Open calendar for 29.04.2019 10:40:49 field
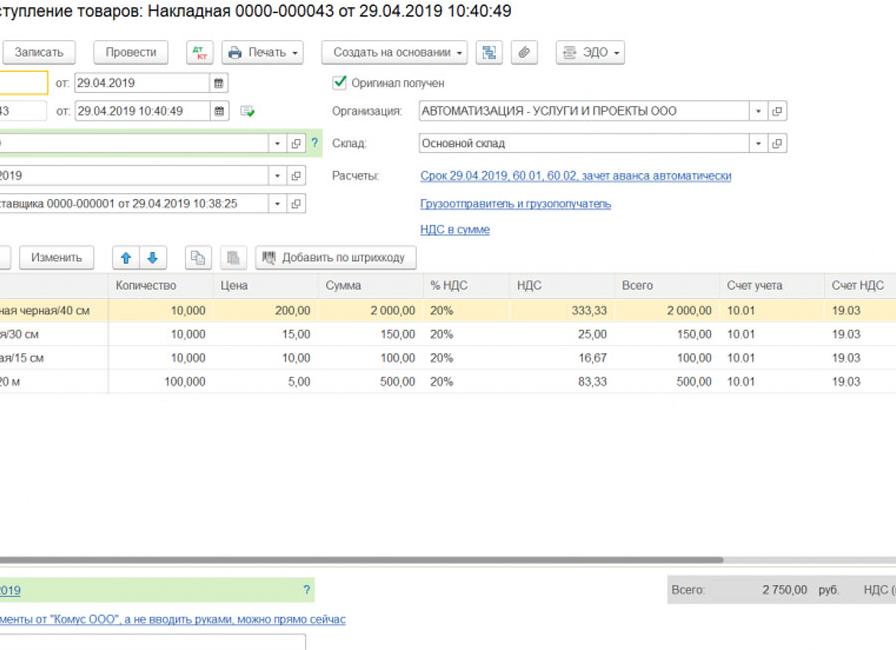The width and height of the screenshot is (896, 650). [219, 111]
